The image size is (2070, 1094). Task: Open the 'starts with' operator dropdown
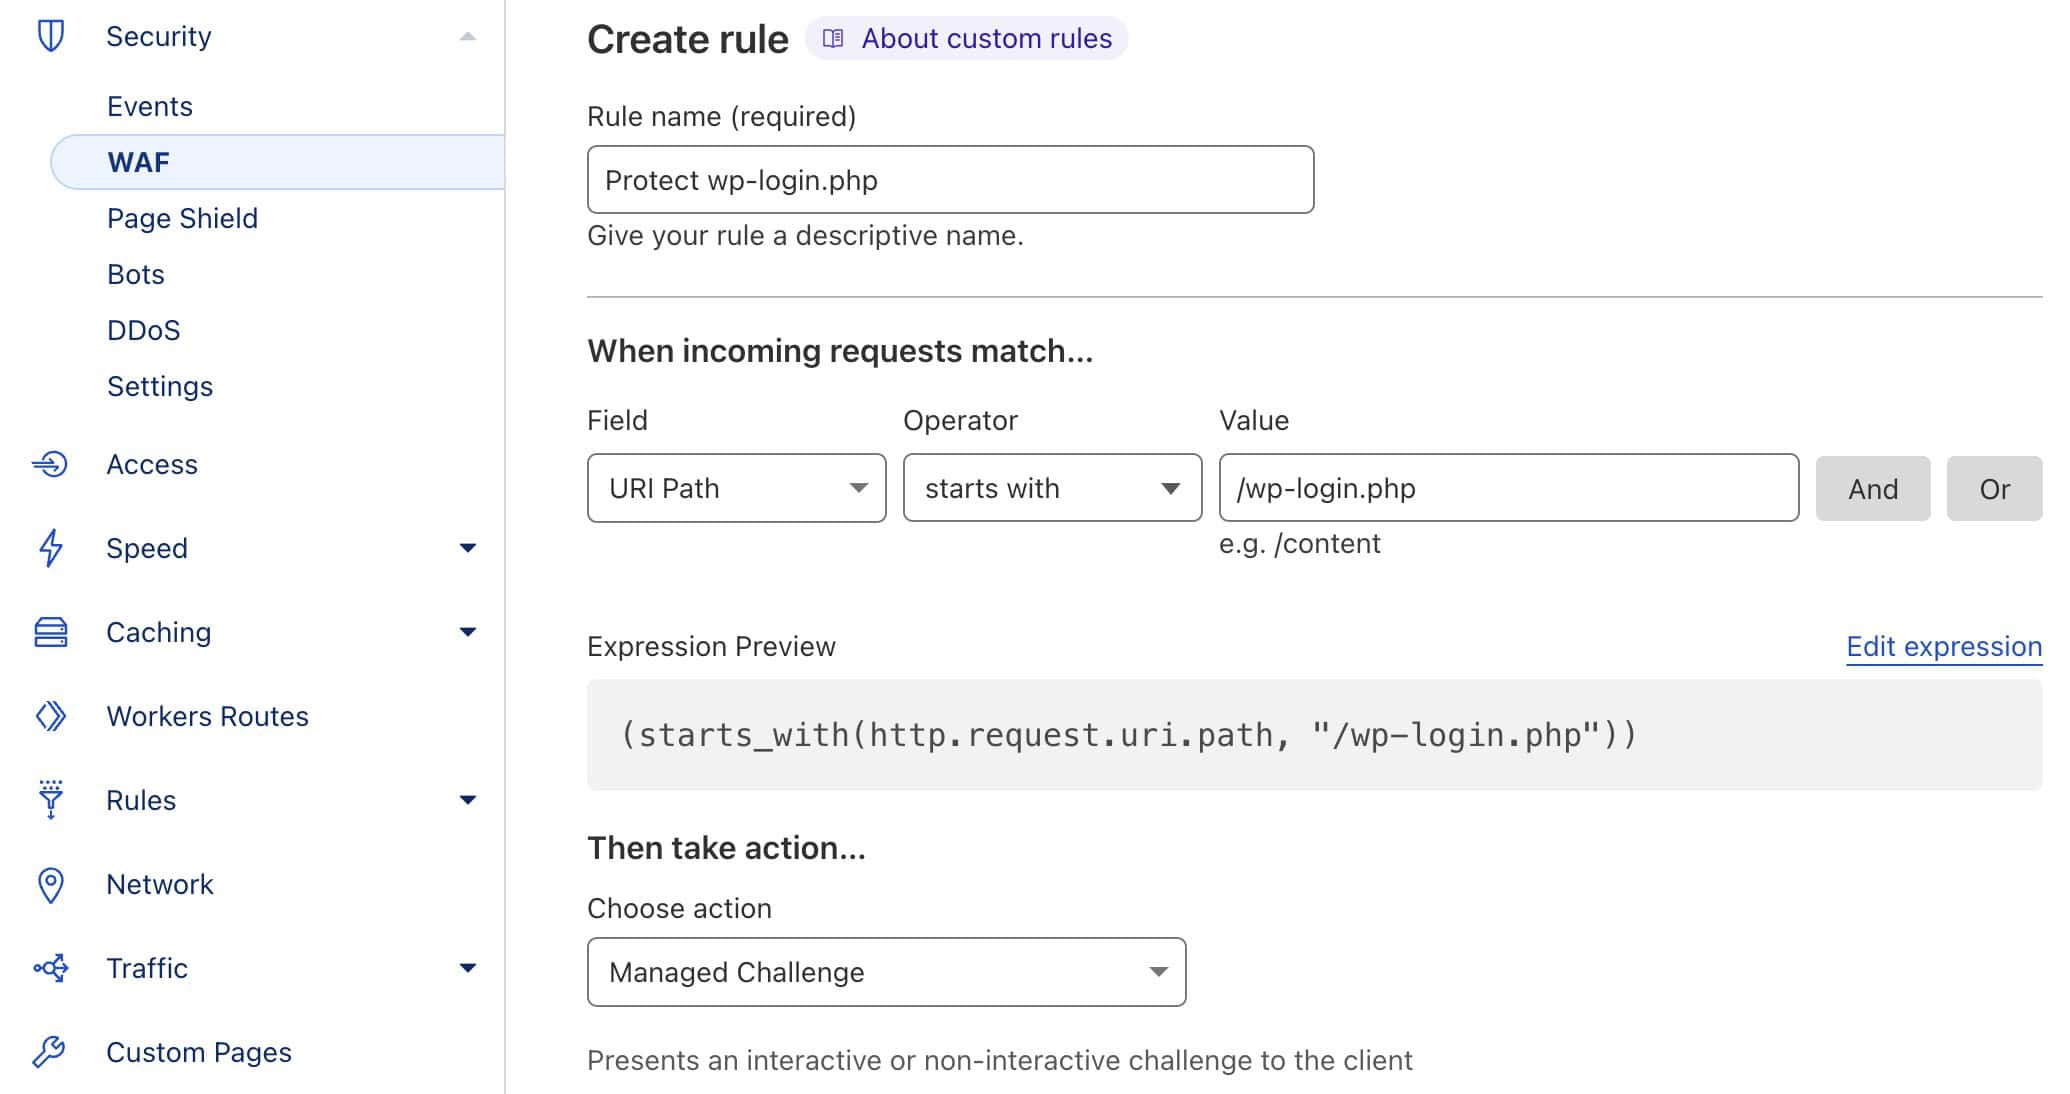point(1052,488)
